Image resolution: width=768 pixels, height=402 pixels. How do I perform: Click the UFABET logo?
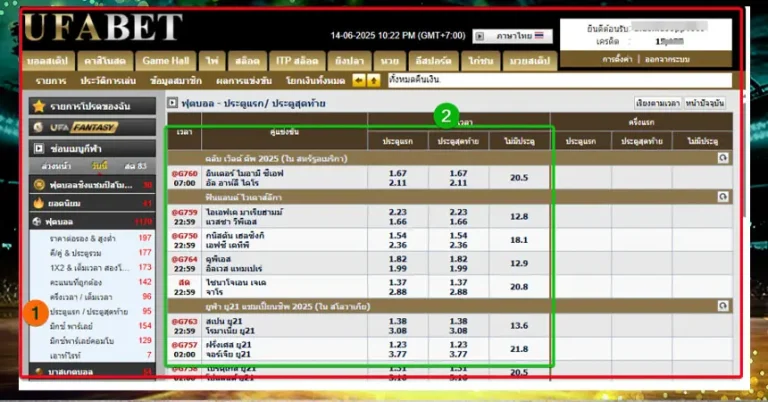102,27
